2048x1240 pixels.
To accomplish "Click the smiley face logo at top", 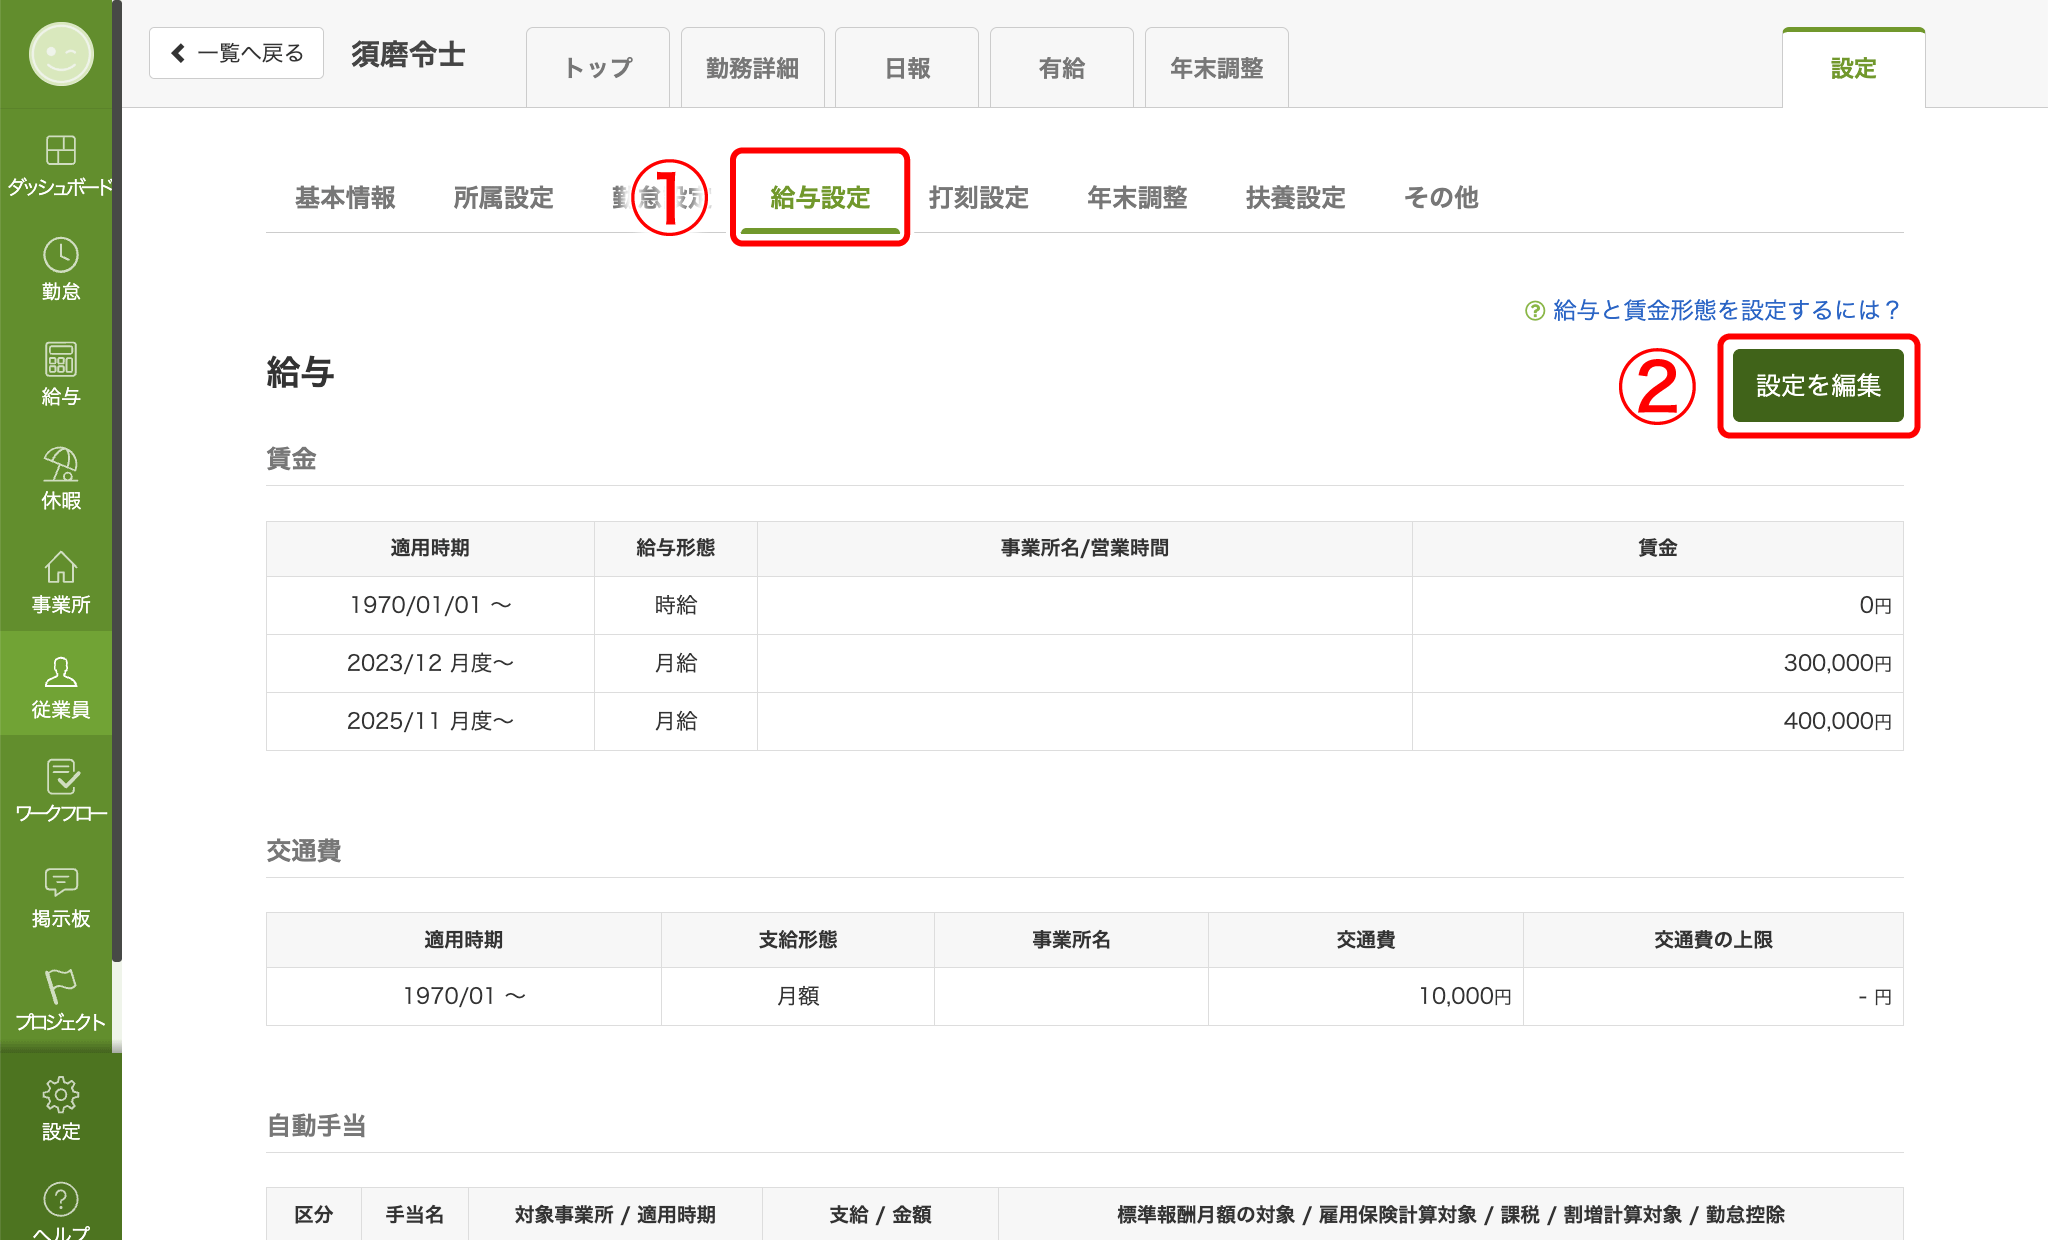I will [61, 53].
